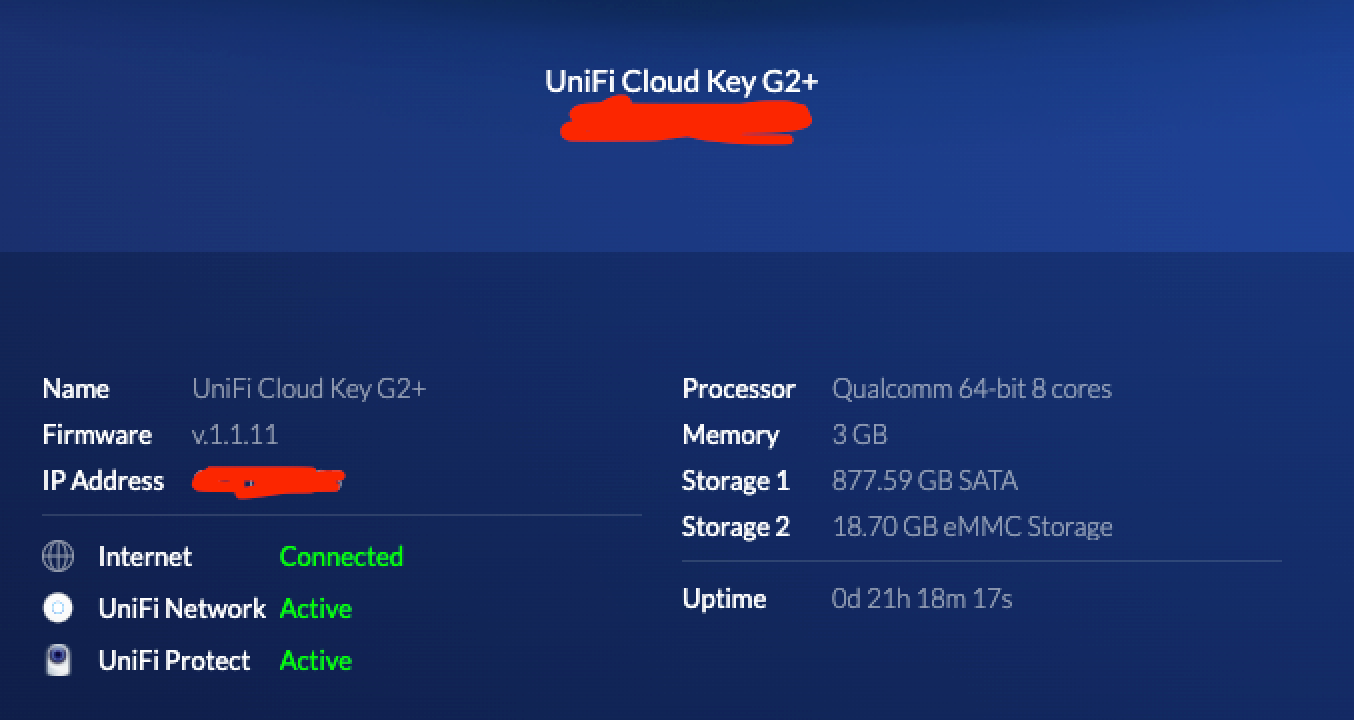Image resolution: width=1354 pixels, height=720 pixels.
Task: Click the Internet status label
Action: tap(145, 557)
